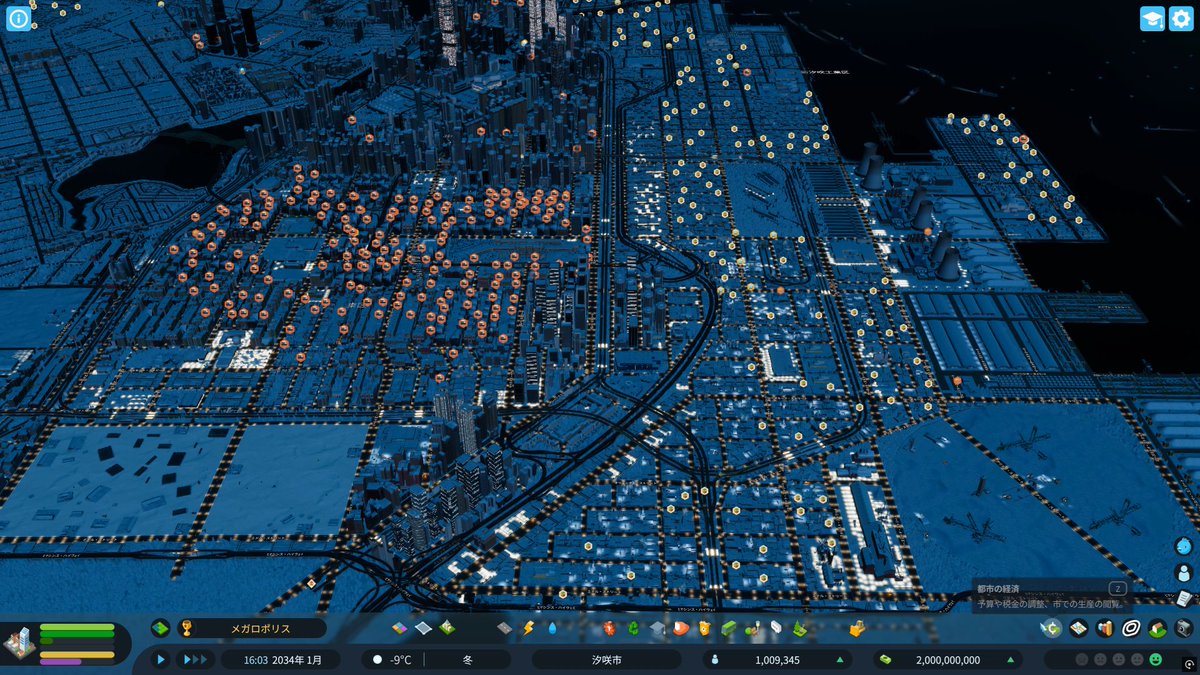Open the zone demand building icon
The width and height of the screenshot is (1200, 675).
tap(20, 644)
